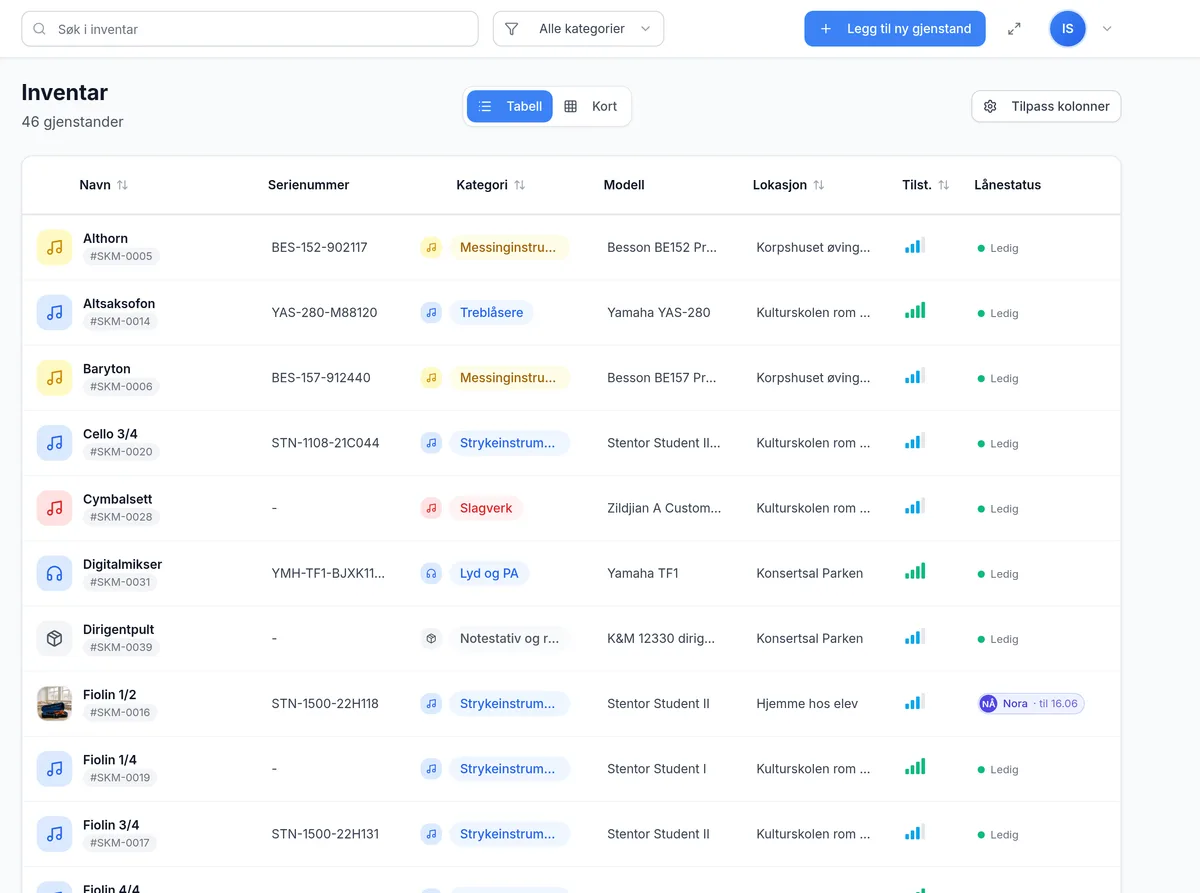
Task: Sort table by Tilst. column
Action: pyautogui.click(x=926, y=185)
